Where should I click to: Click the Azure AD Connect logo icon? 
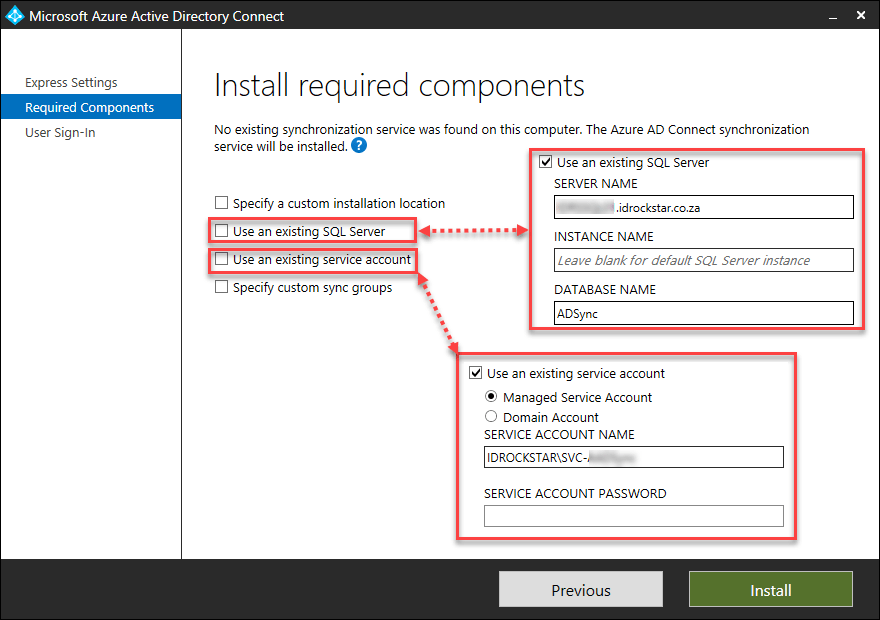14,16
